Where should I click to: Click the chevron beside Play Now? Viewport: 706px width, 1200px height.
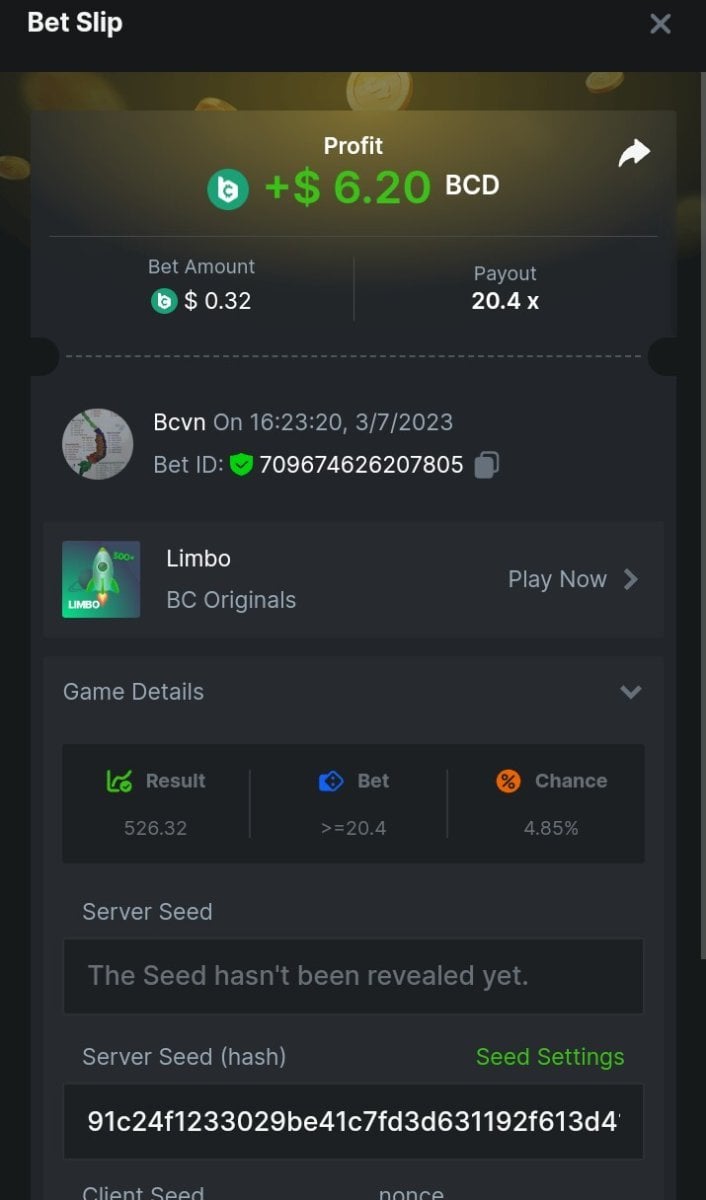click(x=631, y=579)
